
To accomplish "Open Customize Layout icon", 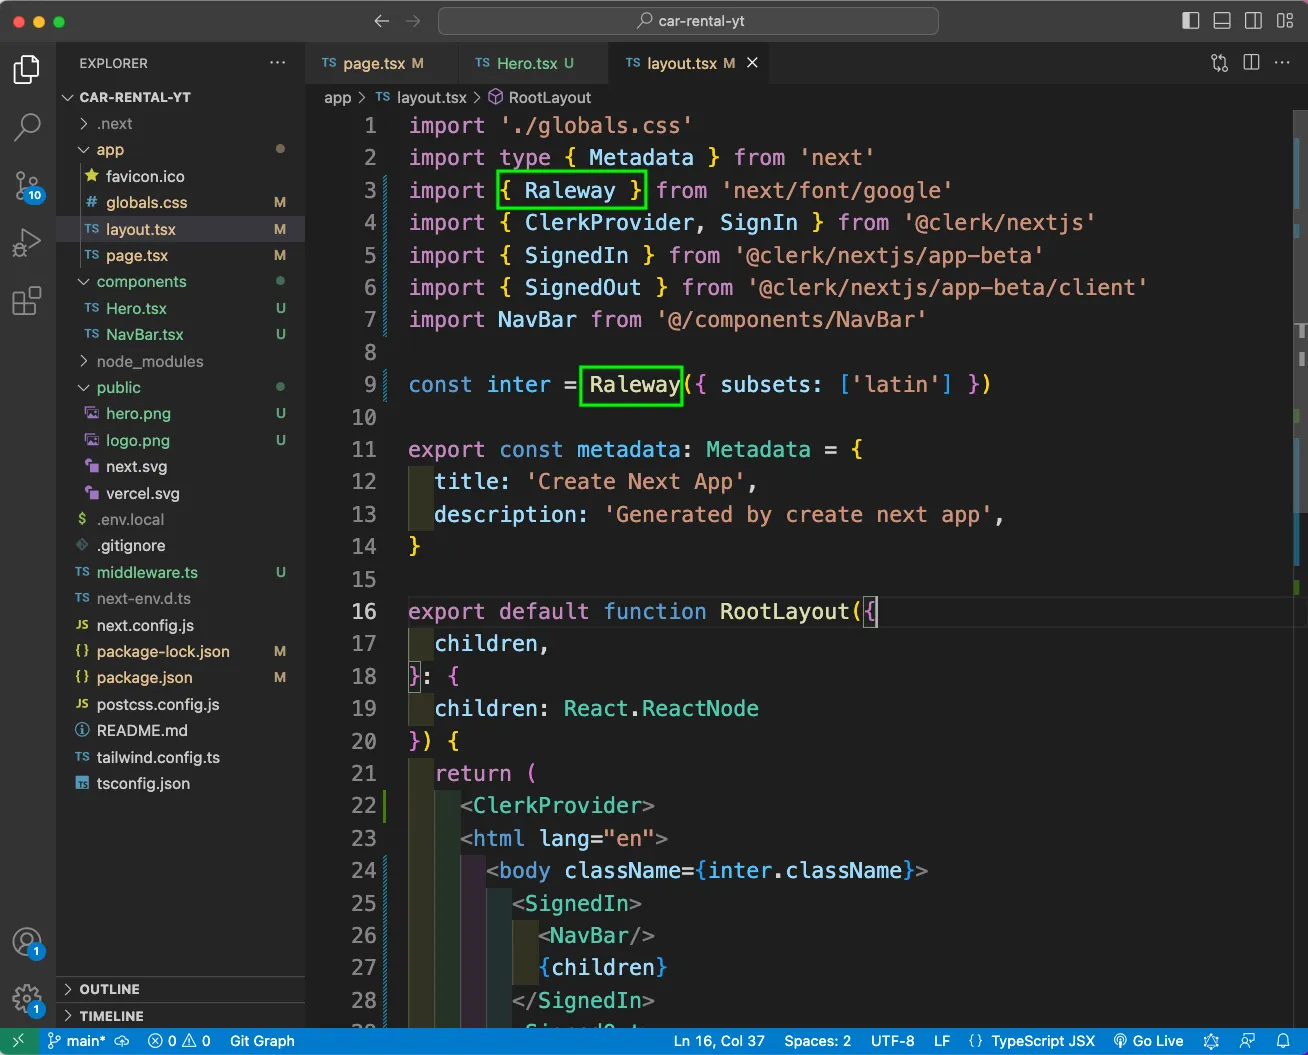I will tap(1285, 21).
